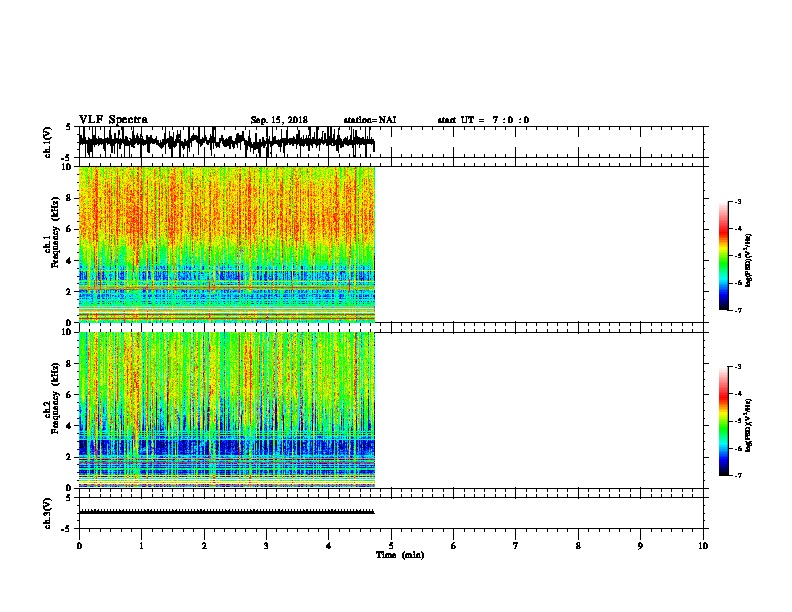Click the "ch.1 Frequency (kHz)" axis label
Image resolution: width=792 pixels, height=612 pixels.
(52, 232)
